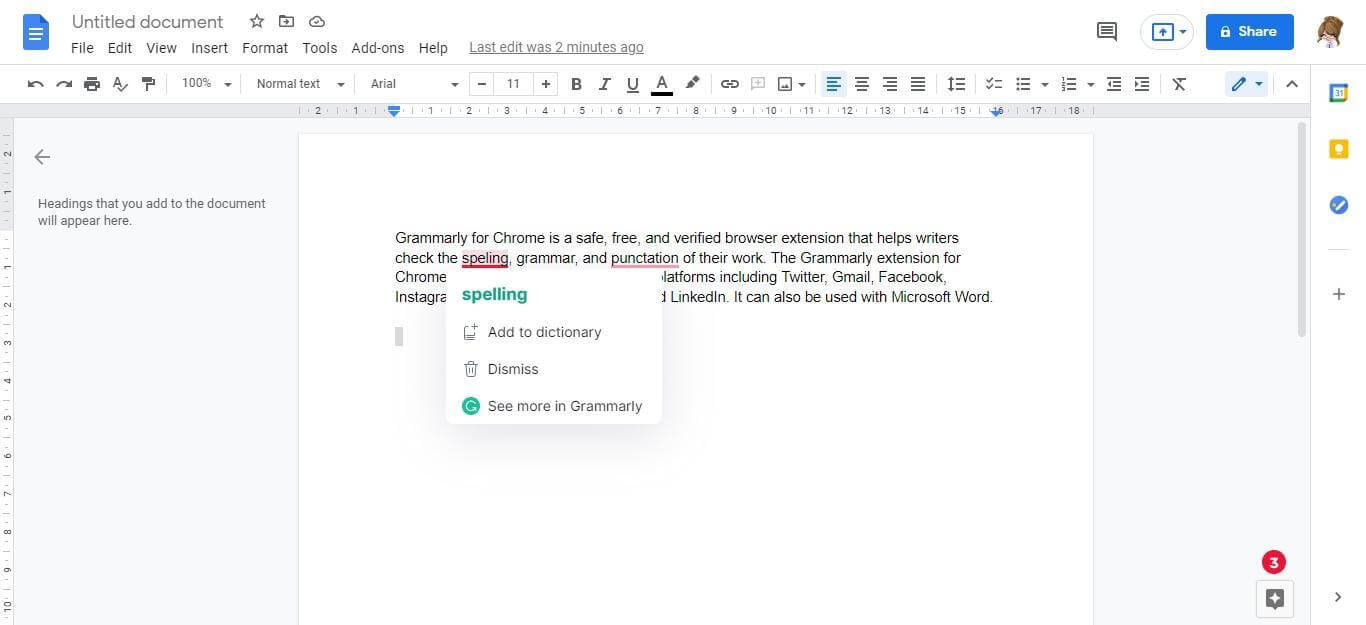
Task: Set right text alignment
Action: click(890, 84)
